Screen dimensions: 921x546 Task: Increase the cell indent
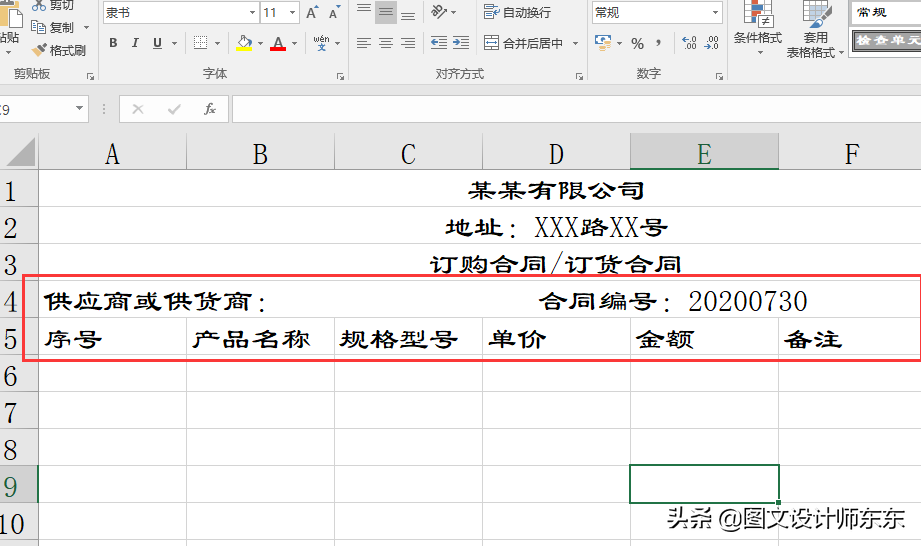461,42
